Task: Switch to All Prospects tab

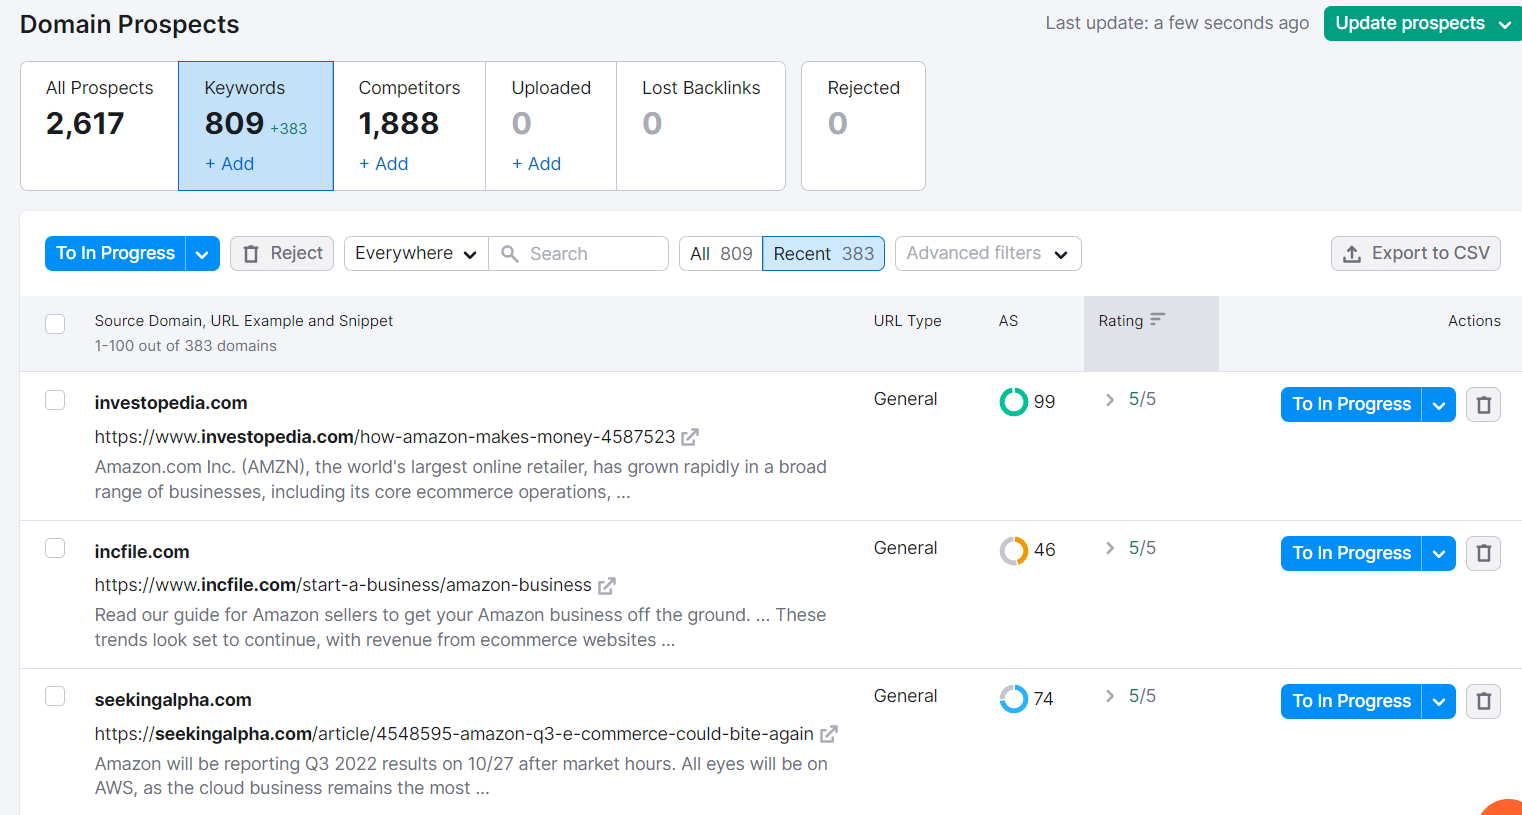Action: point(99,126)
